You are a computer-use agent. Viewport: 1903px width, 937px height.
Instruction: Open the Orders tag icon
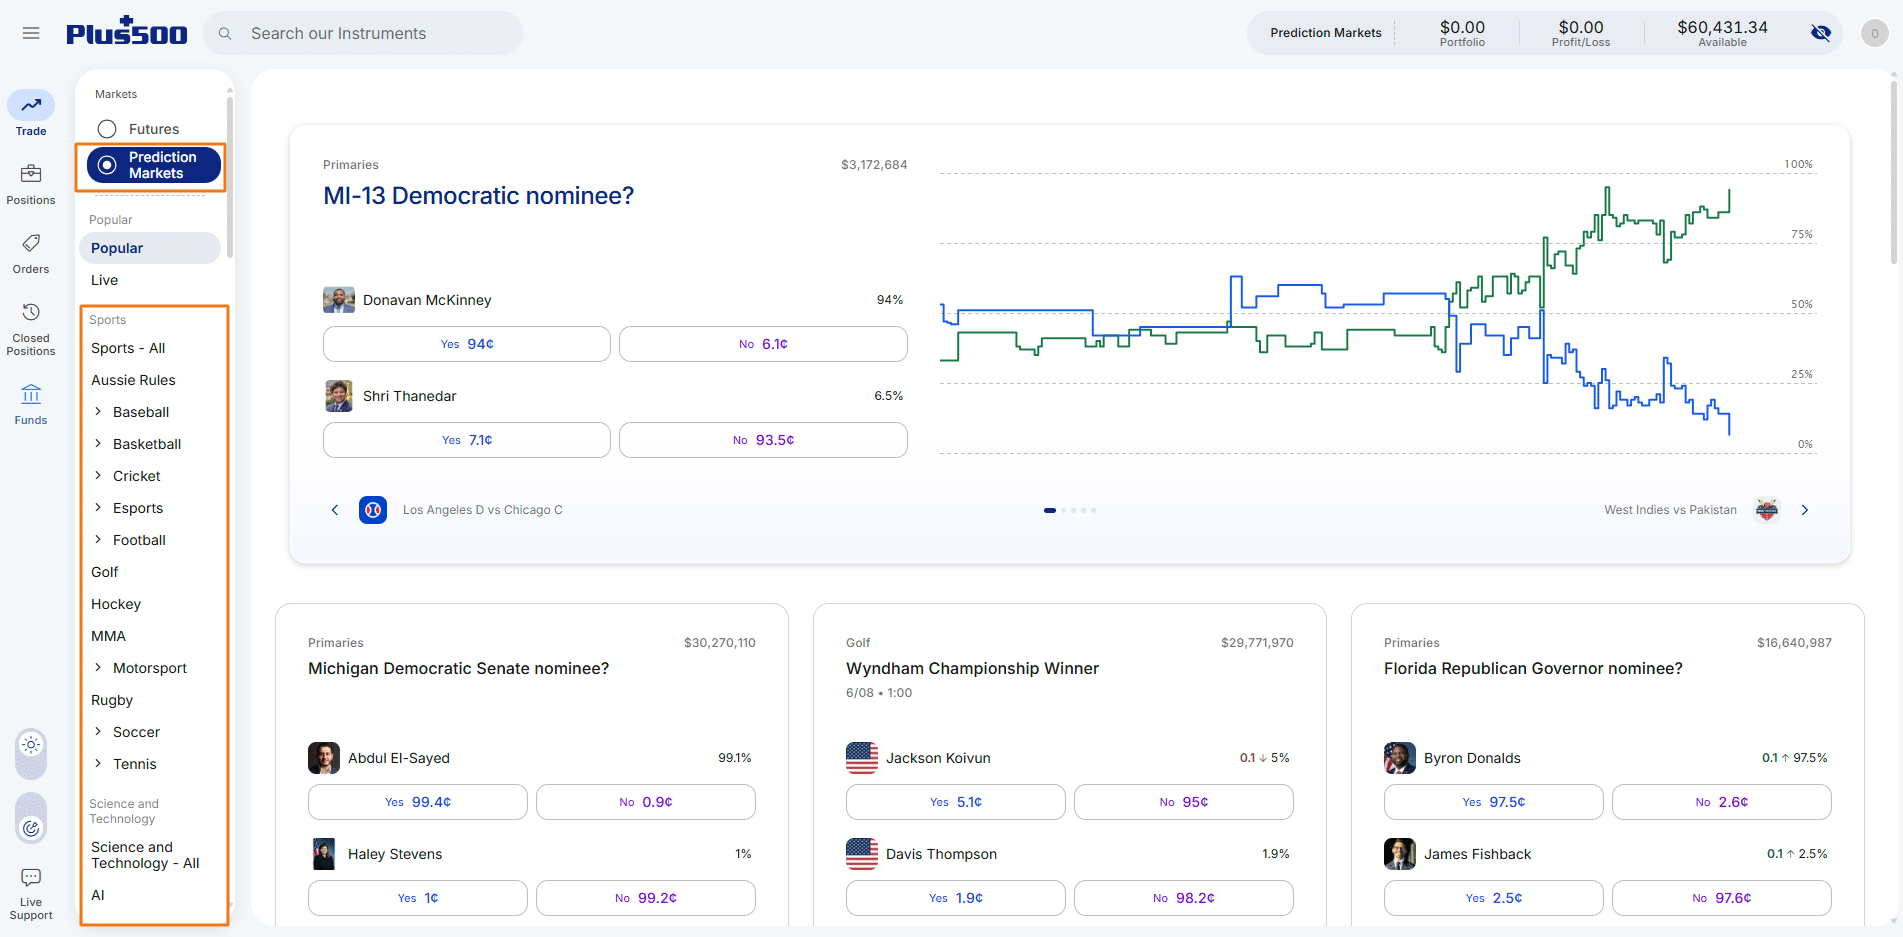pos(31,243)
